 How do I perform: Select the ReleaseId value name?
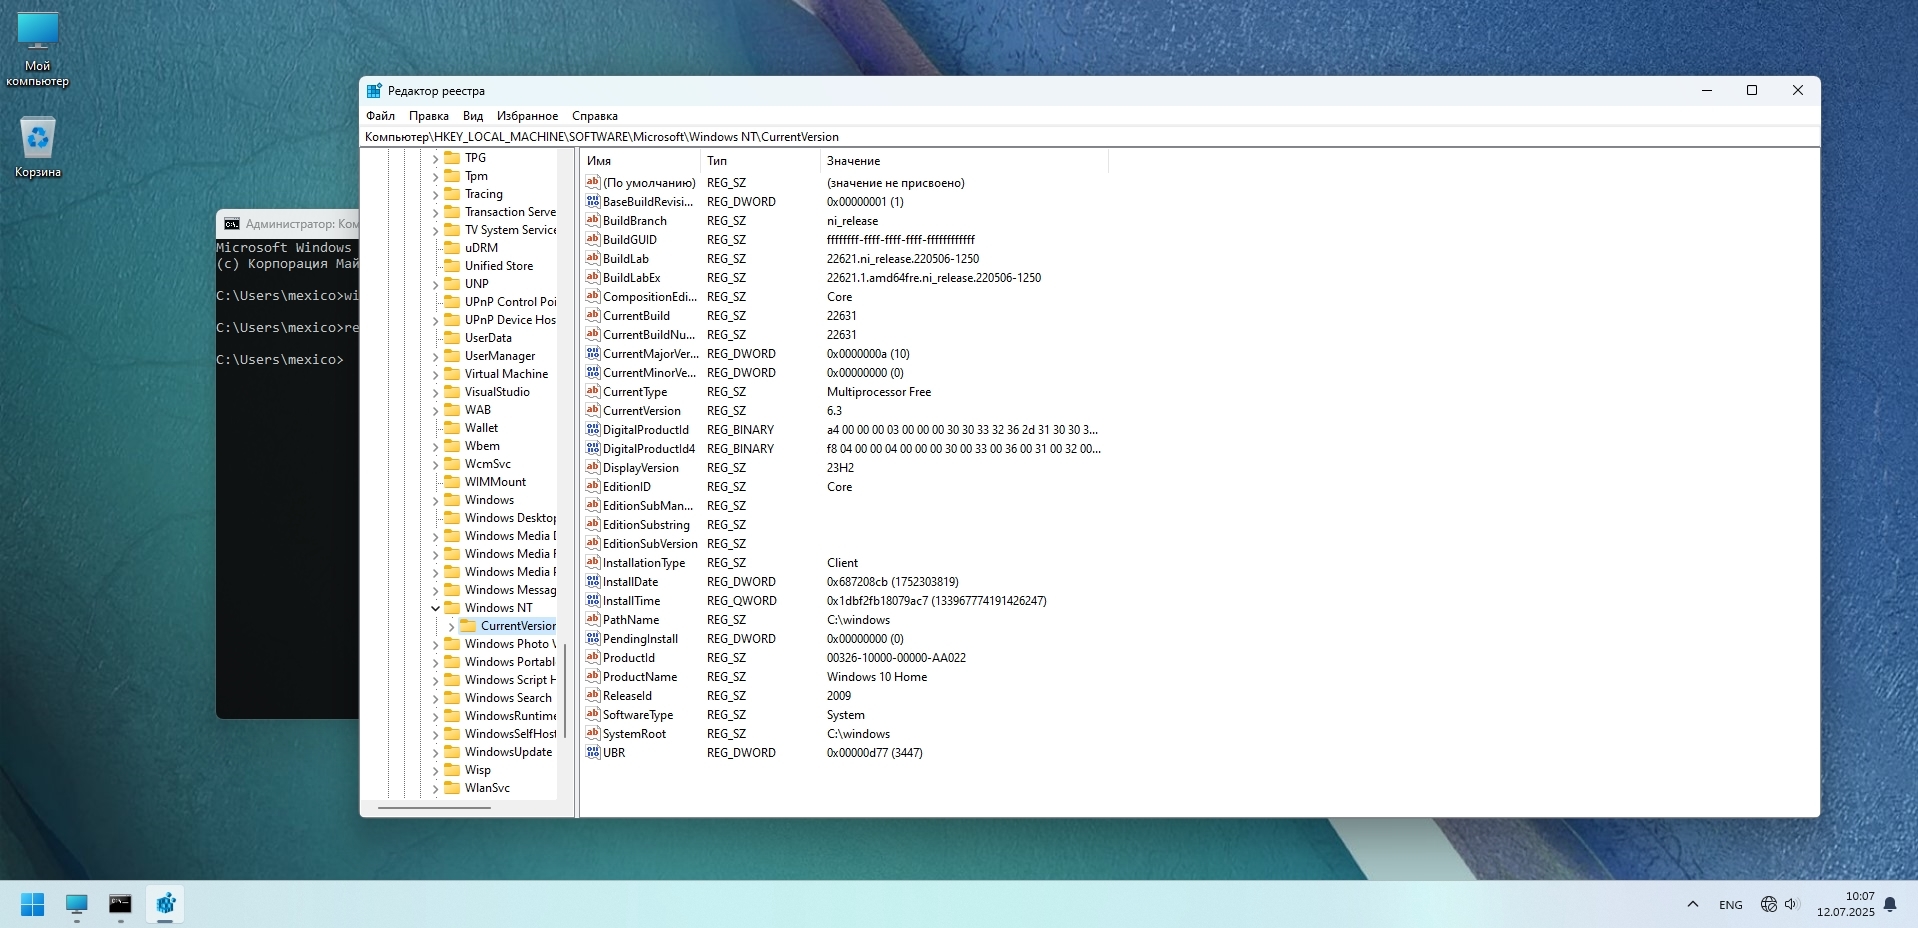(627, 696)
